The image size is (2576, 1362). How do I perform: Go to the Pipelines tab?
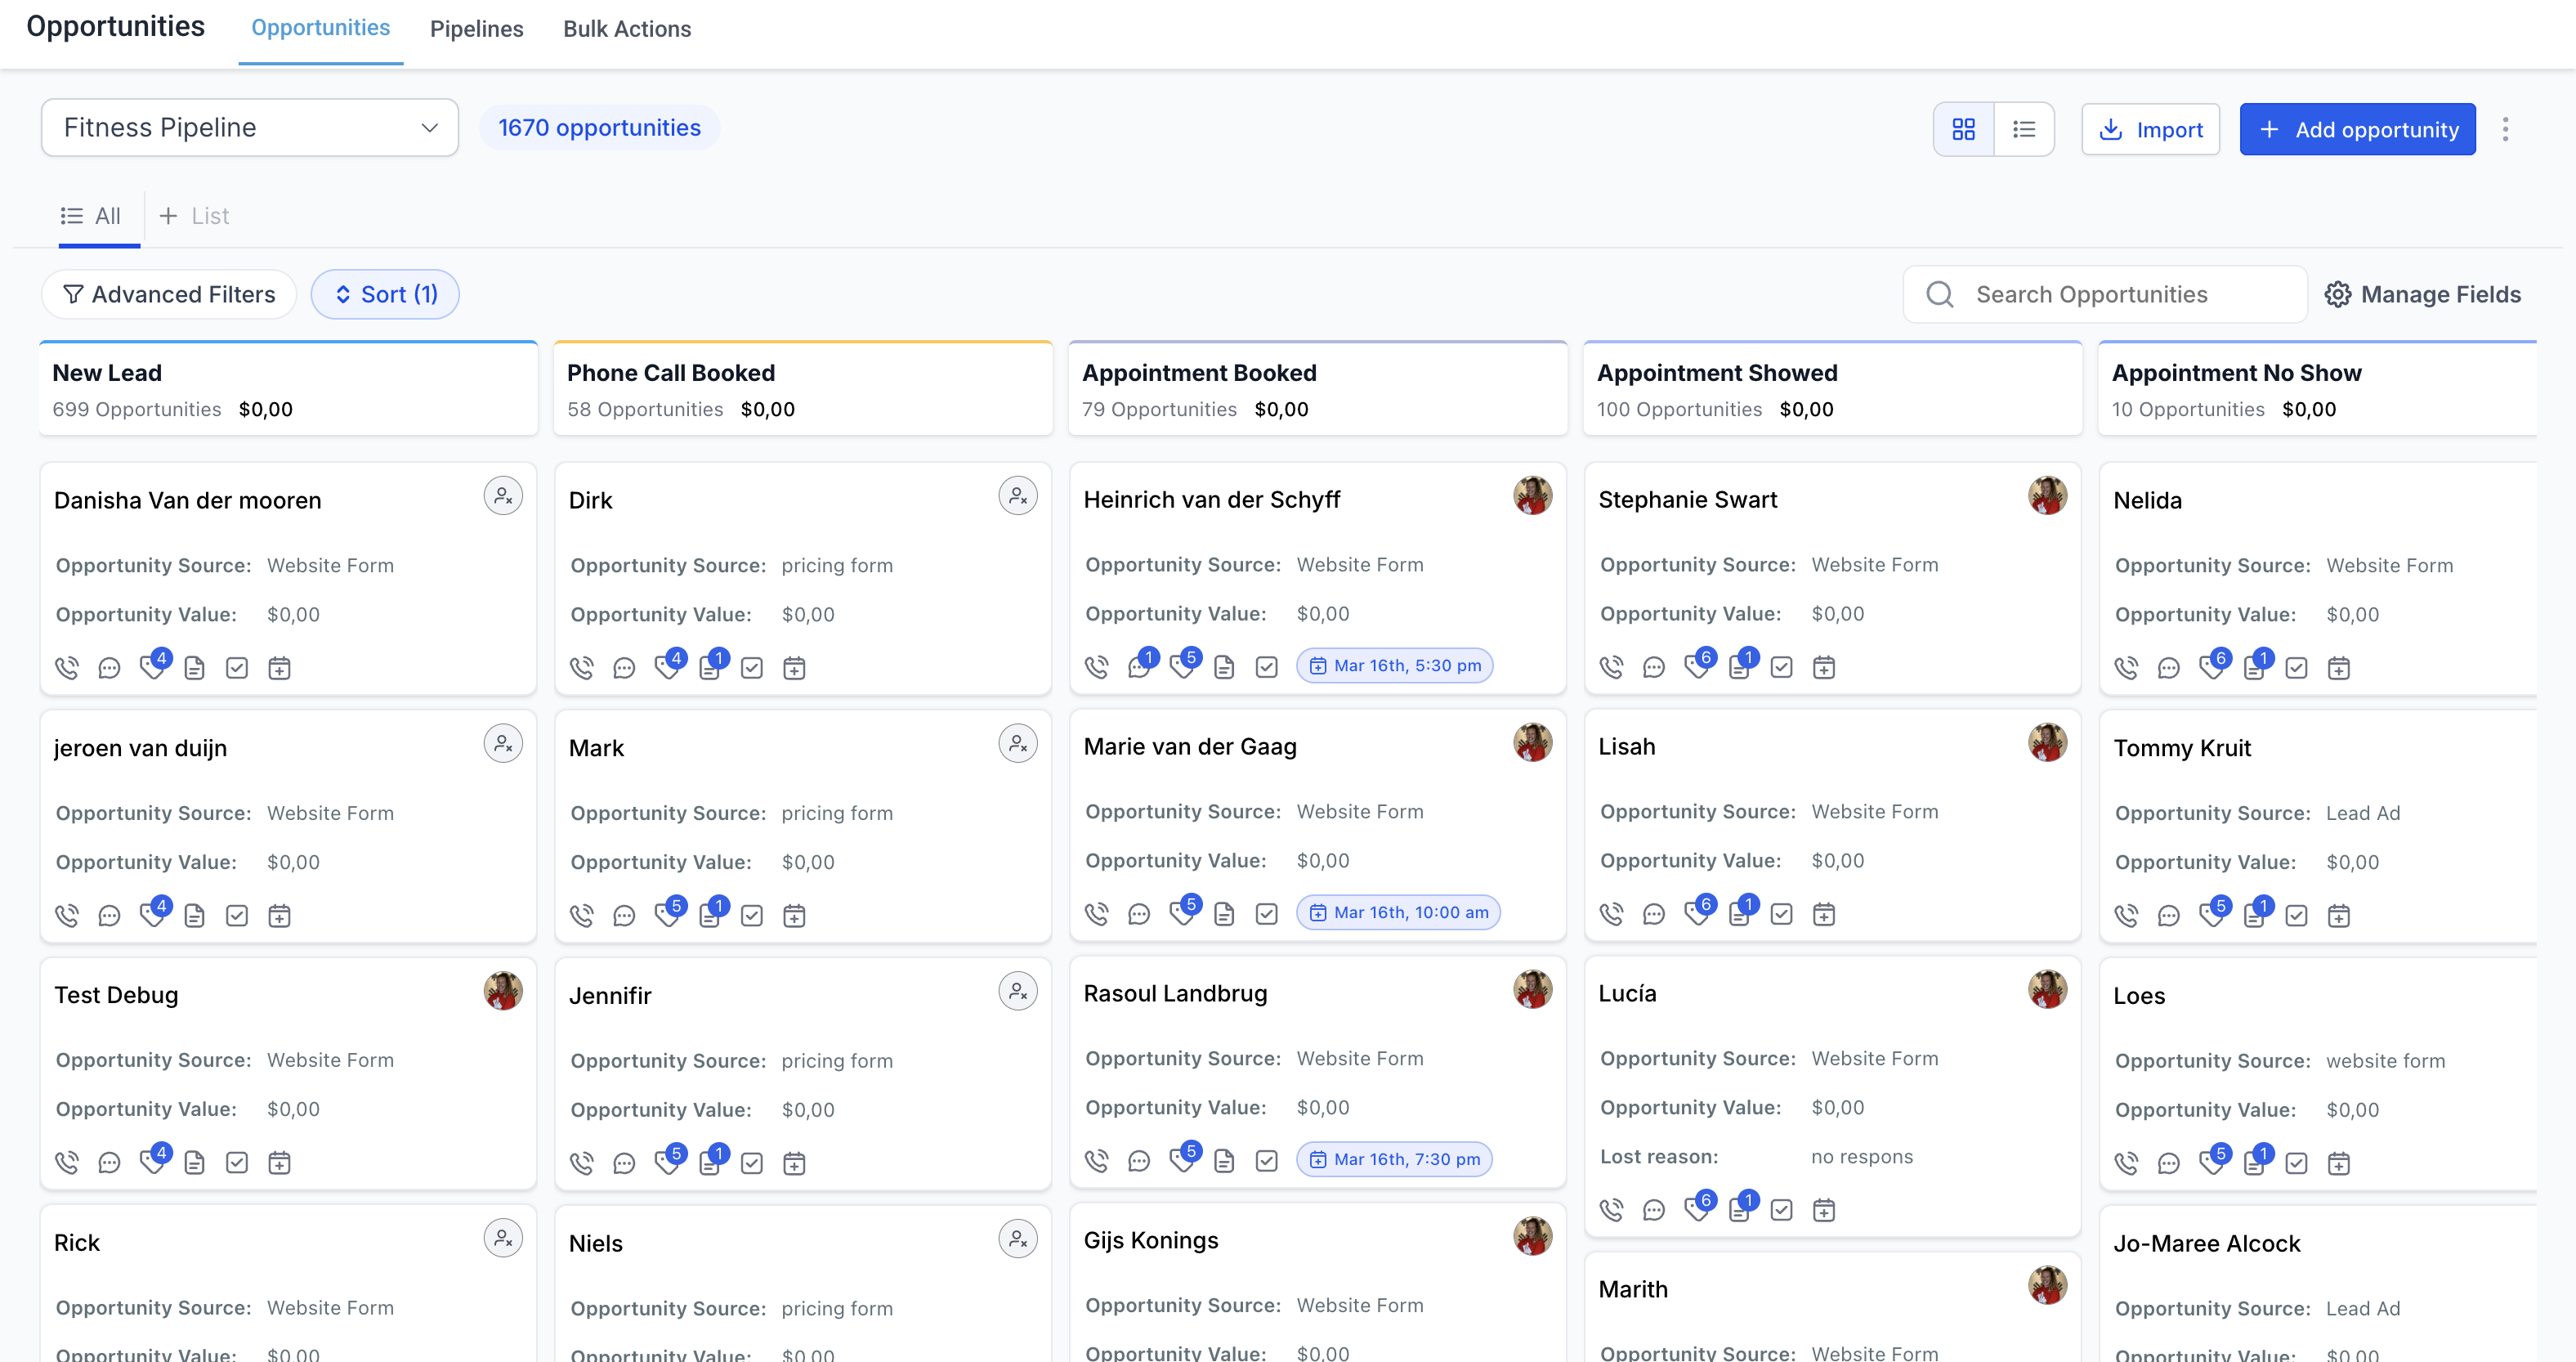[x=476, y=29]
